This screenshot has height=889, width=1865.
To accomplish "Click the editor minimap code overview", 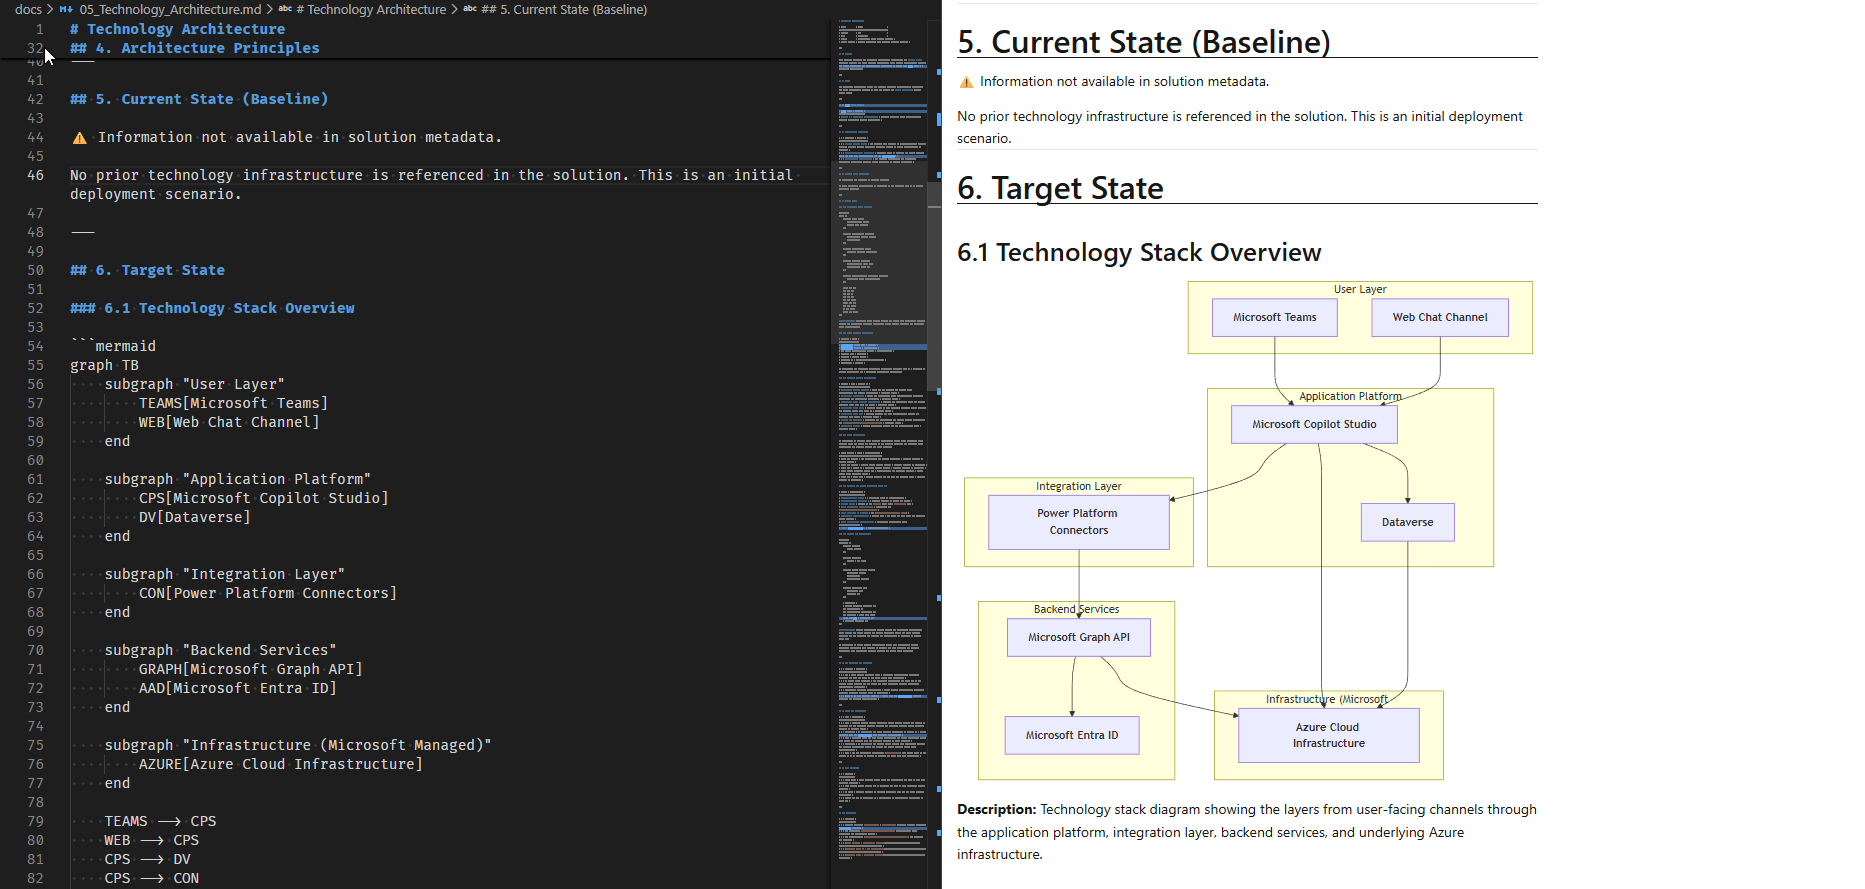I will [x=882, y=440].
